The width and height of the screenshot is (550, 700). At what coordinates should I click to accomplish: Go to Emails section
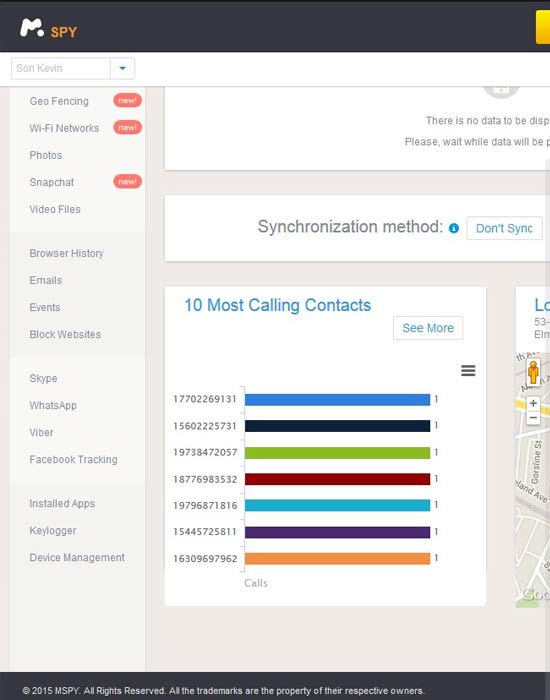point(46,280)
